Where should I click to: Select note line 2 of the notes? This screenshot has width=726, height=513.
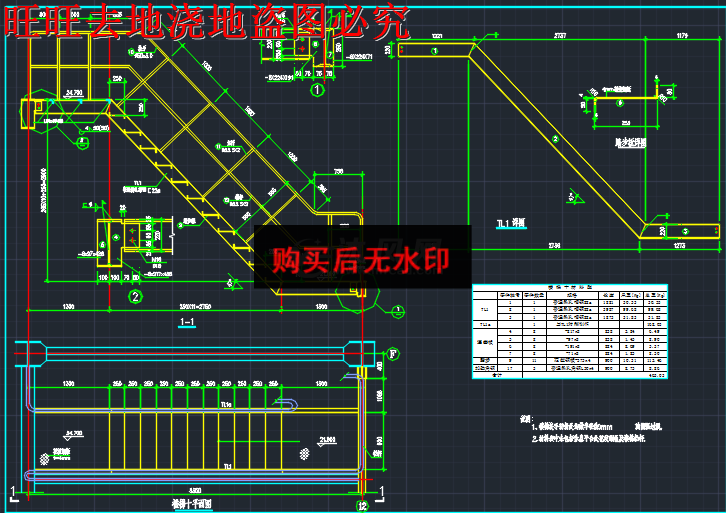coord(588,438)
